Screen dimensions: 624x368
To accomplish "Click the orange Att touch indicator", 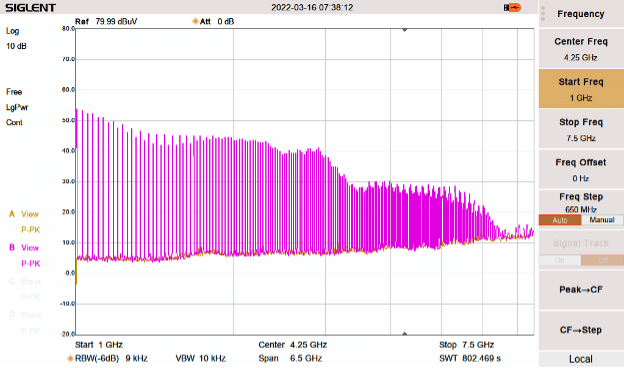I will (195, 21).
